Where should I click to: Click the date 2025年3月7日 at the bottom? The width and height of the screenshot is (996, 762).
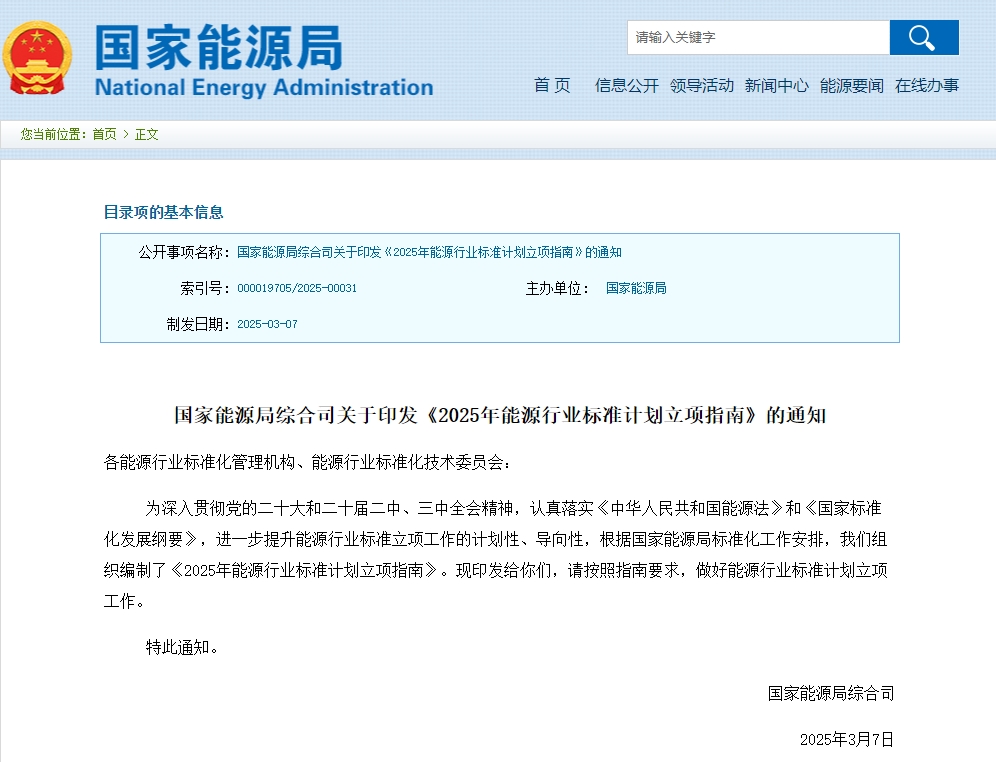point(847,740)
